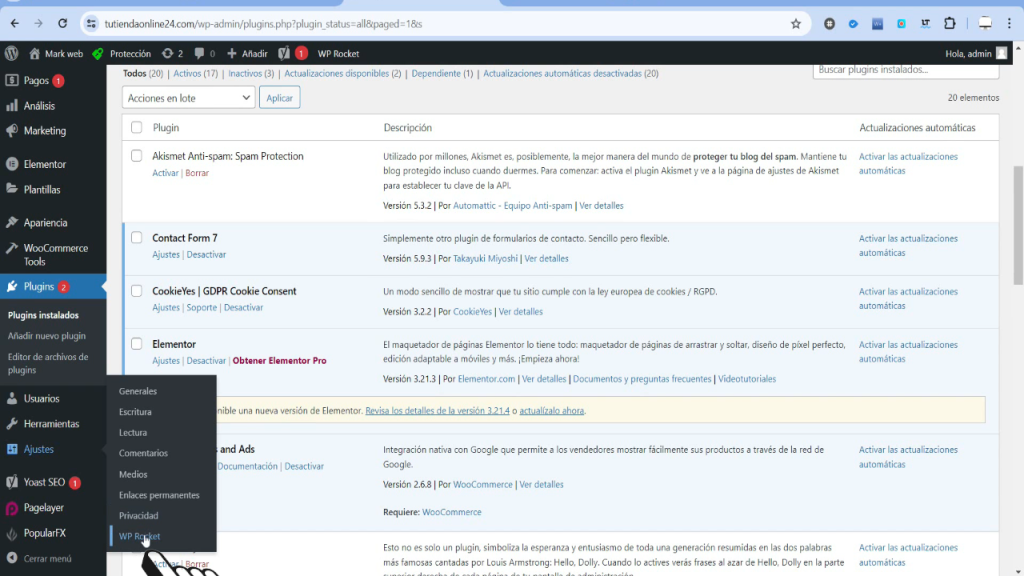The image size is (1024, 576).
Task: Select WP Rocket in Ajustes submenu
Action: 139,537
